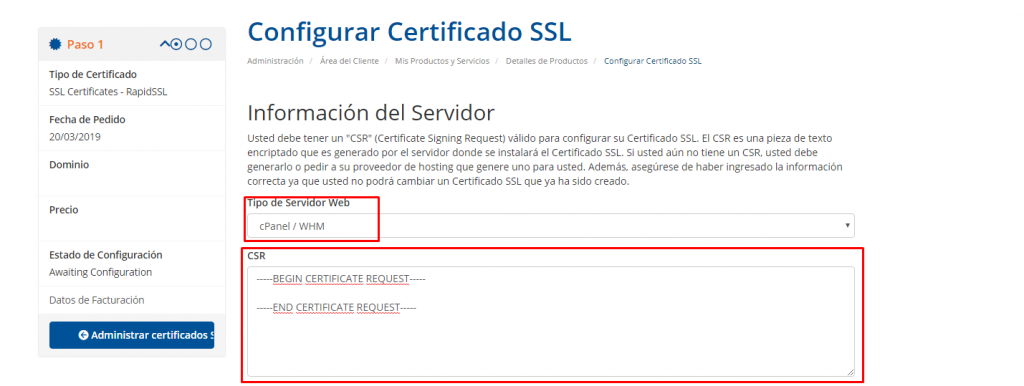The width and height of the screenshot is (1024, 386).
Task: Click inside the CSR text area
Action: [551, 321]
